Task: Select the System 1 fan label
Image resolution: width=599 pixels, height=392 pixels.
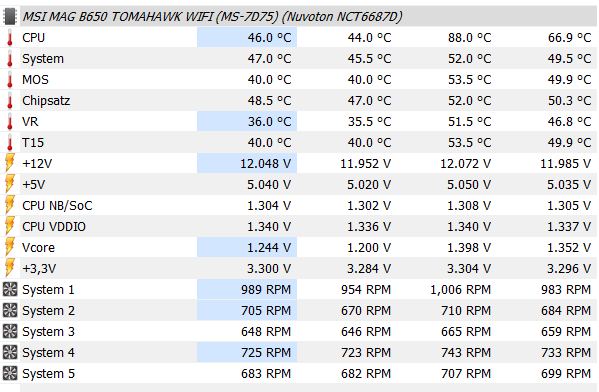Action: [48, 290]
